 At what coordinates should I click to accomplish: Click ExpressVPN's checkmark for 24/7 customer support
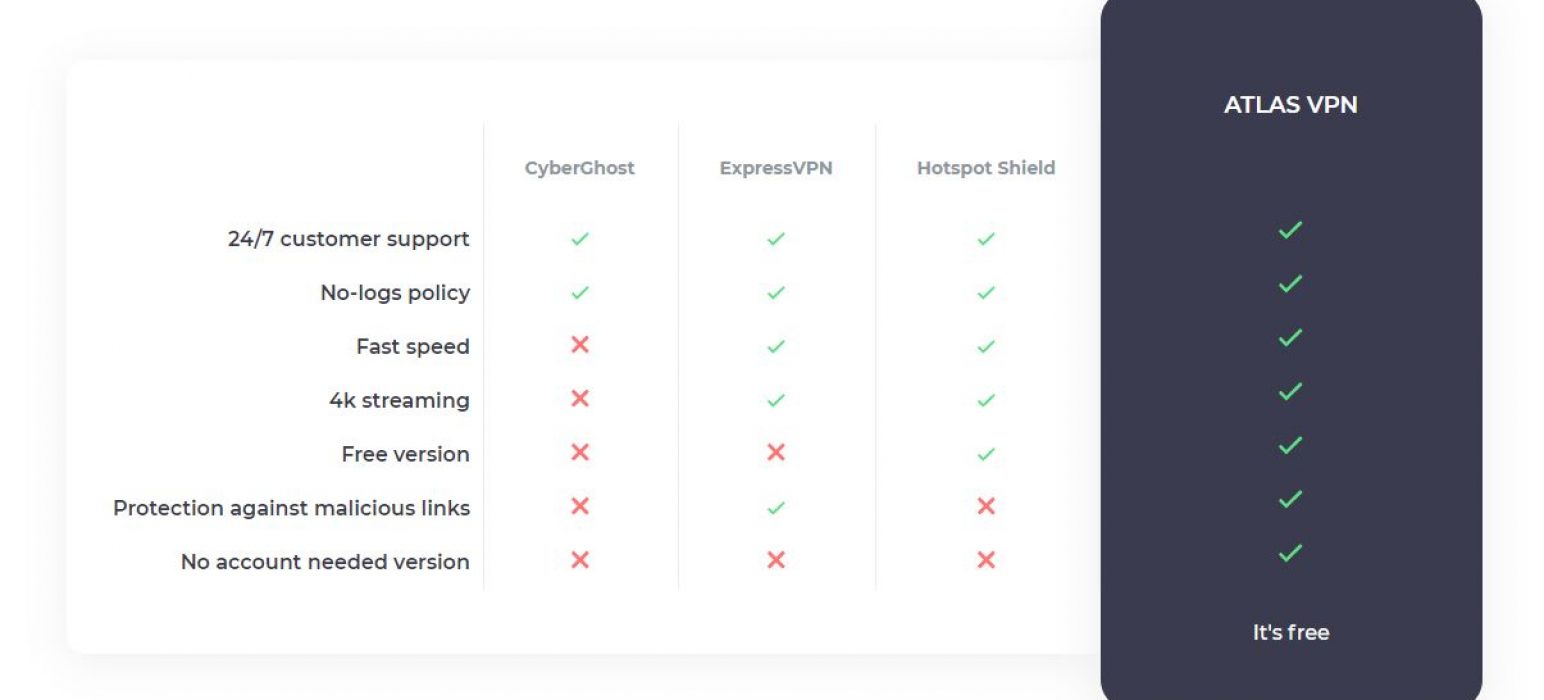point(775,239)
